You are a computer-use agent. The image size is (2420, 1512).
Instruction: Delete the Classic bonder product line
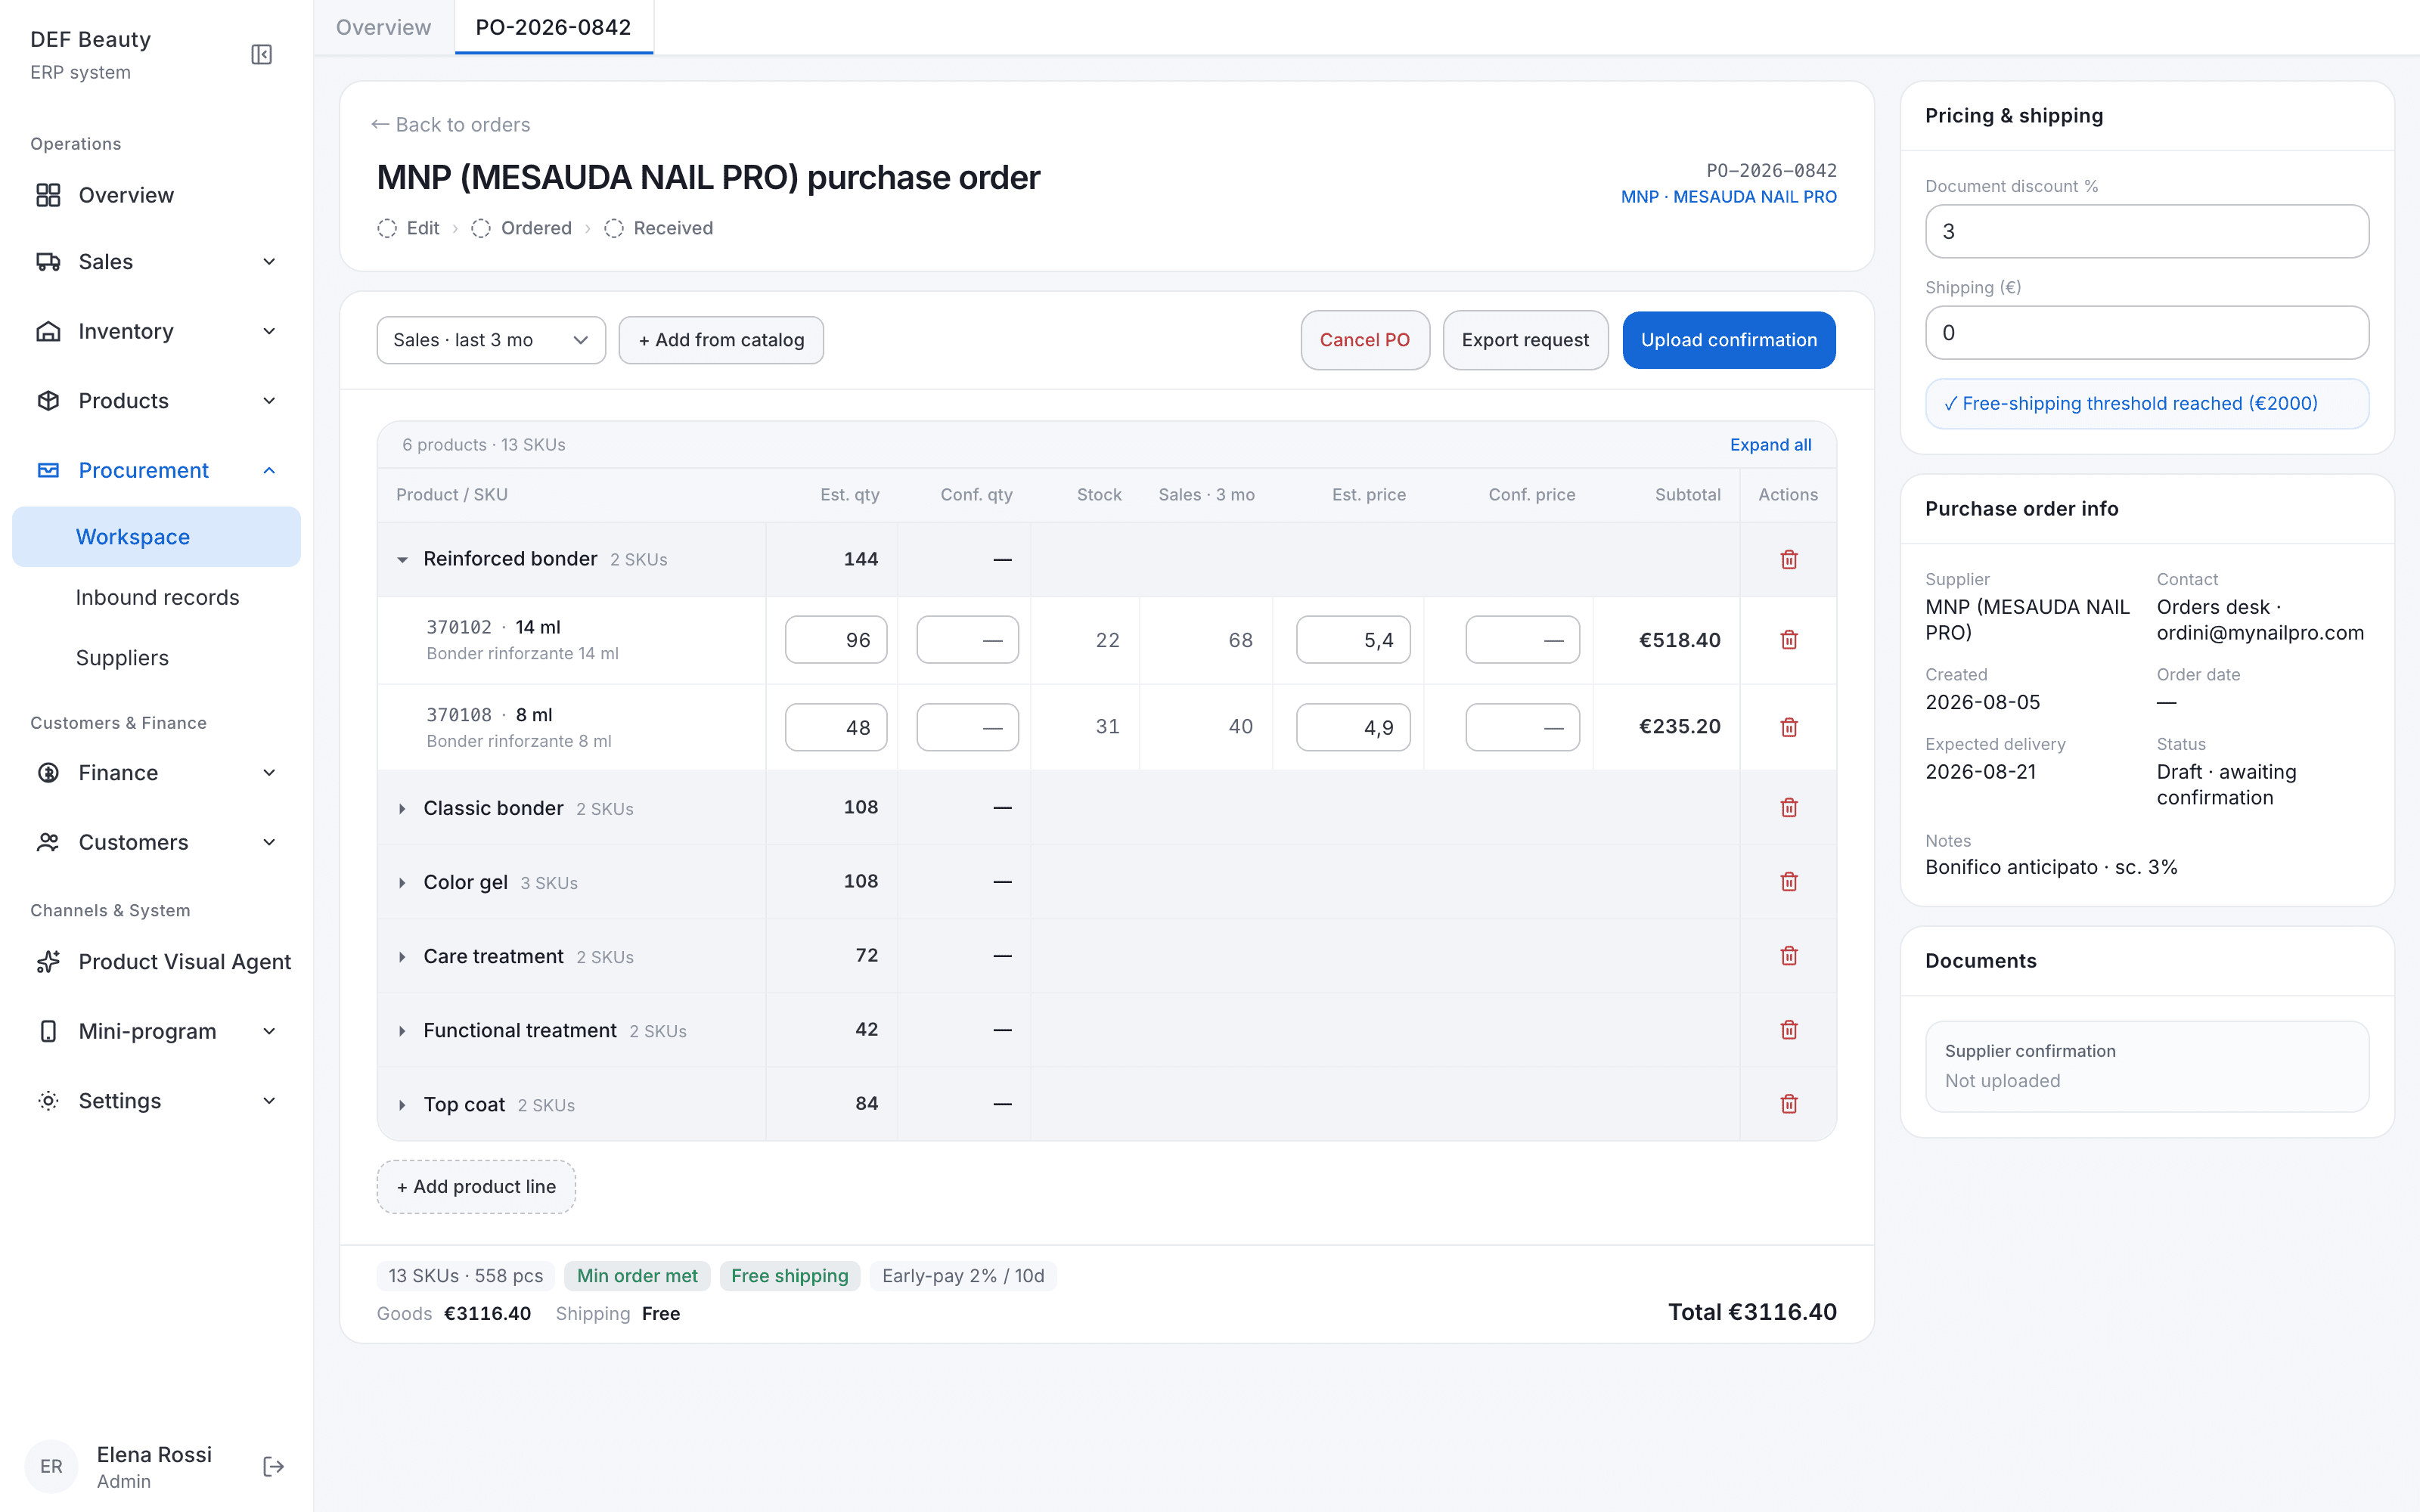point(1789,807)
